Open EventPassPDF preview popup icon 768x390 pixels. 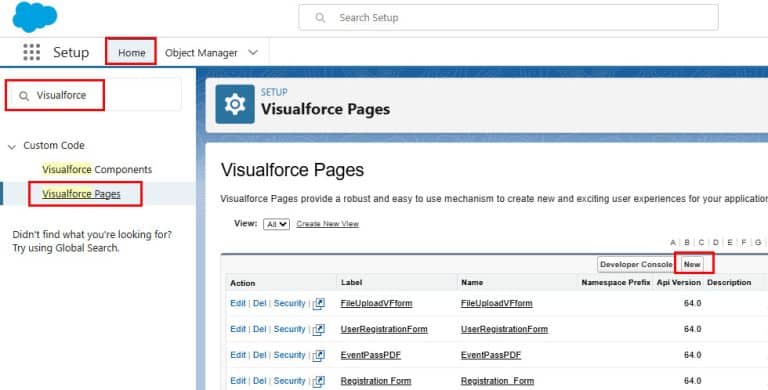[319, 355]
